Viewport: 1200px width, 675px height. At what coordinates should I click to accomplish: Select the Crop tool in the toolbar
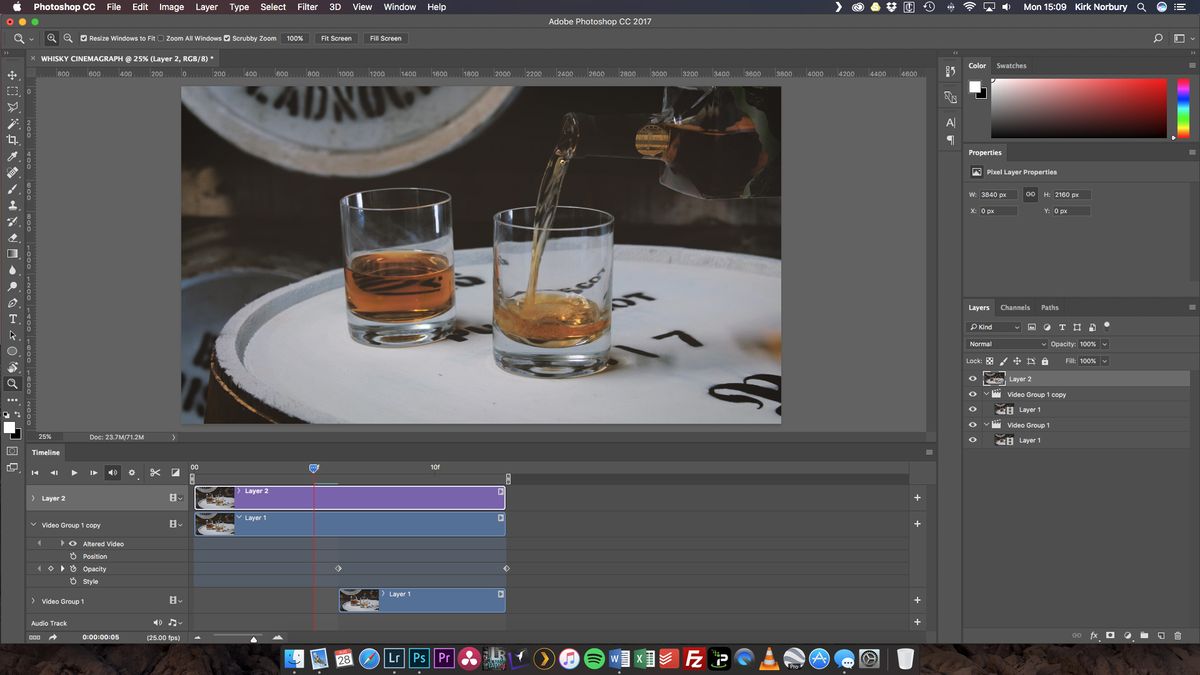(x=12, y=139)
